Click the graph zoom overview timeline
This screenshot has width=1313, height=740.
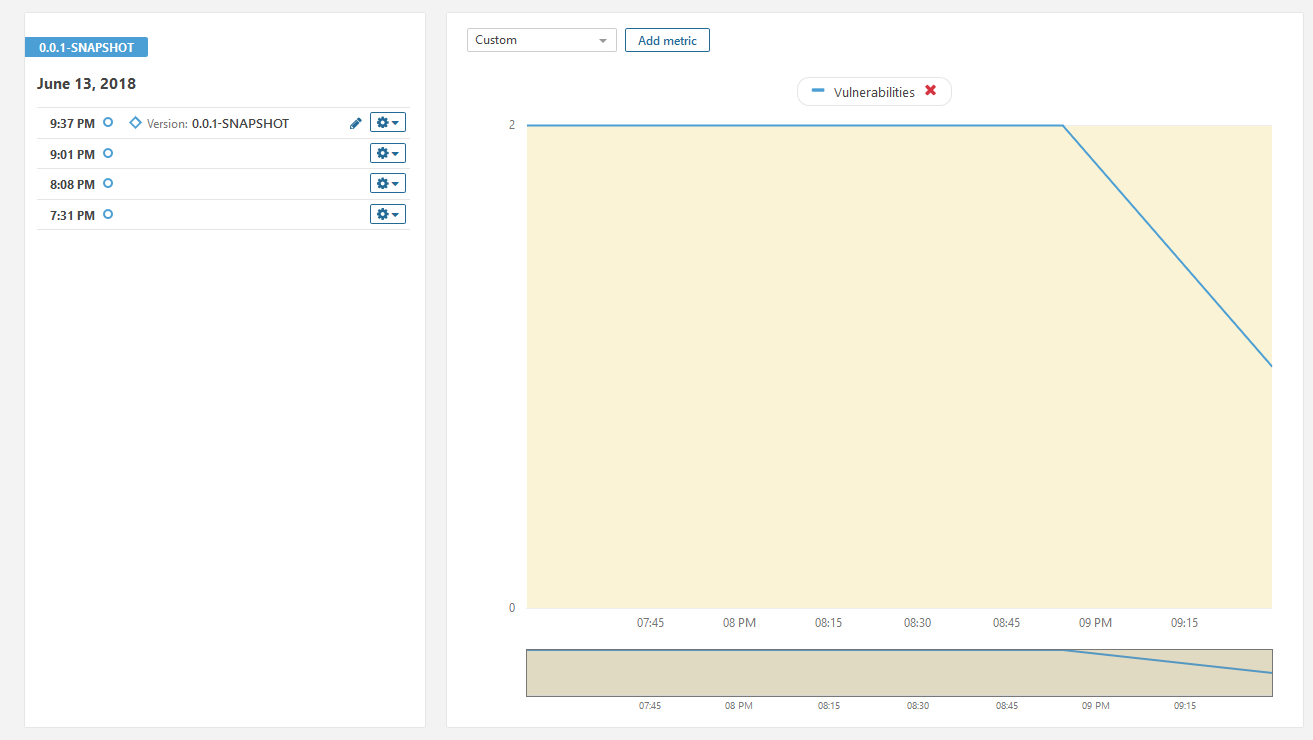(x=898, y=673)
